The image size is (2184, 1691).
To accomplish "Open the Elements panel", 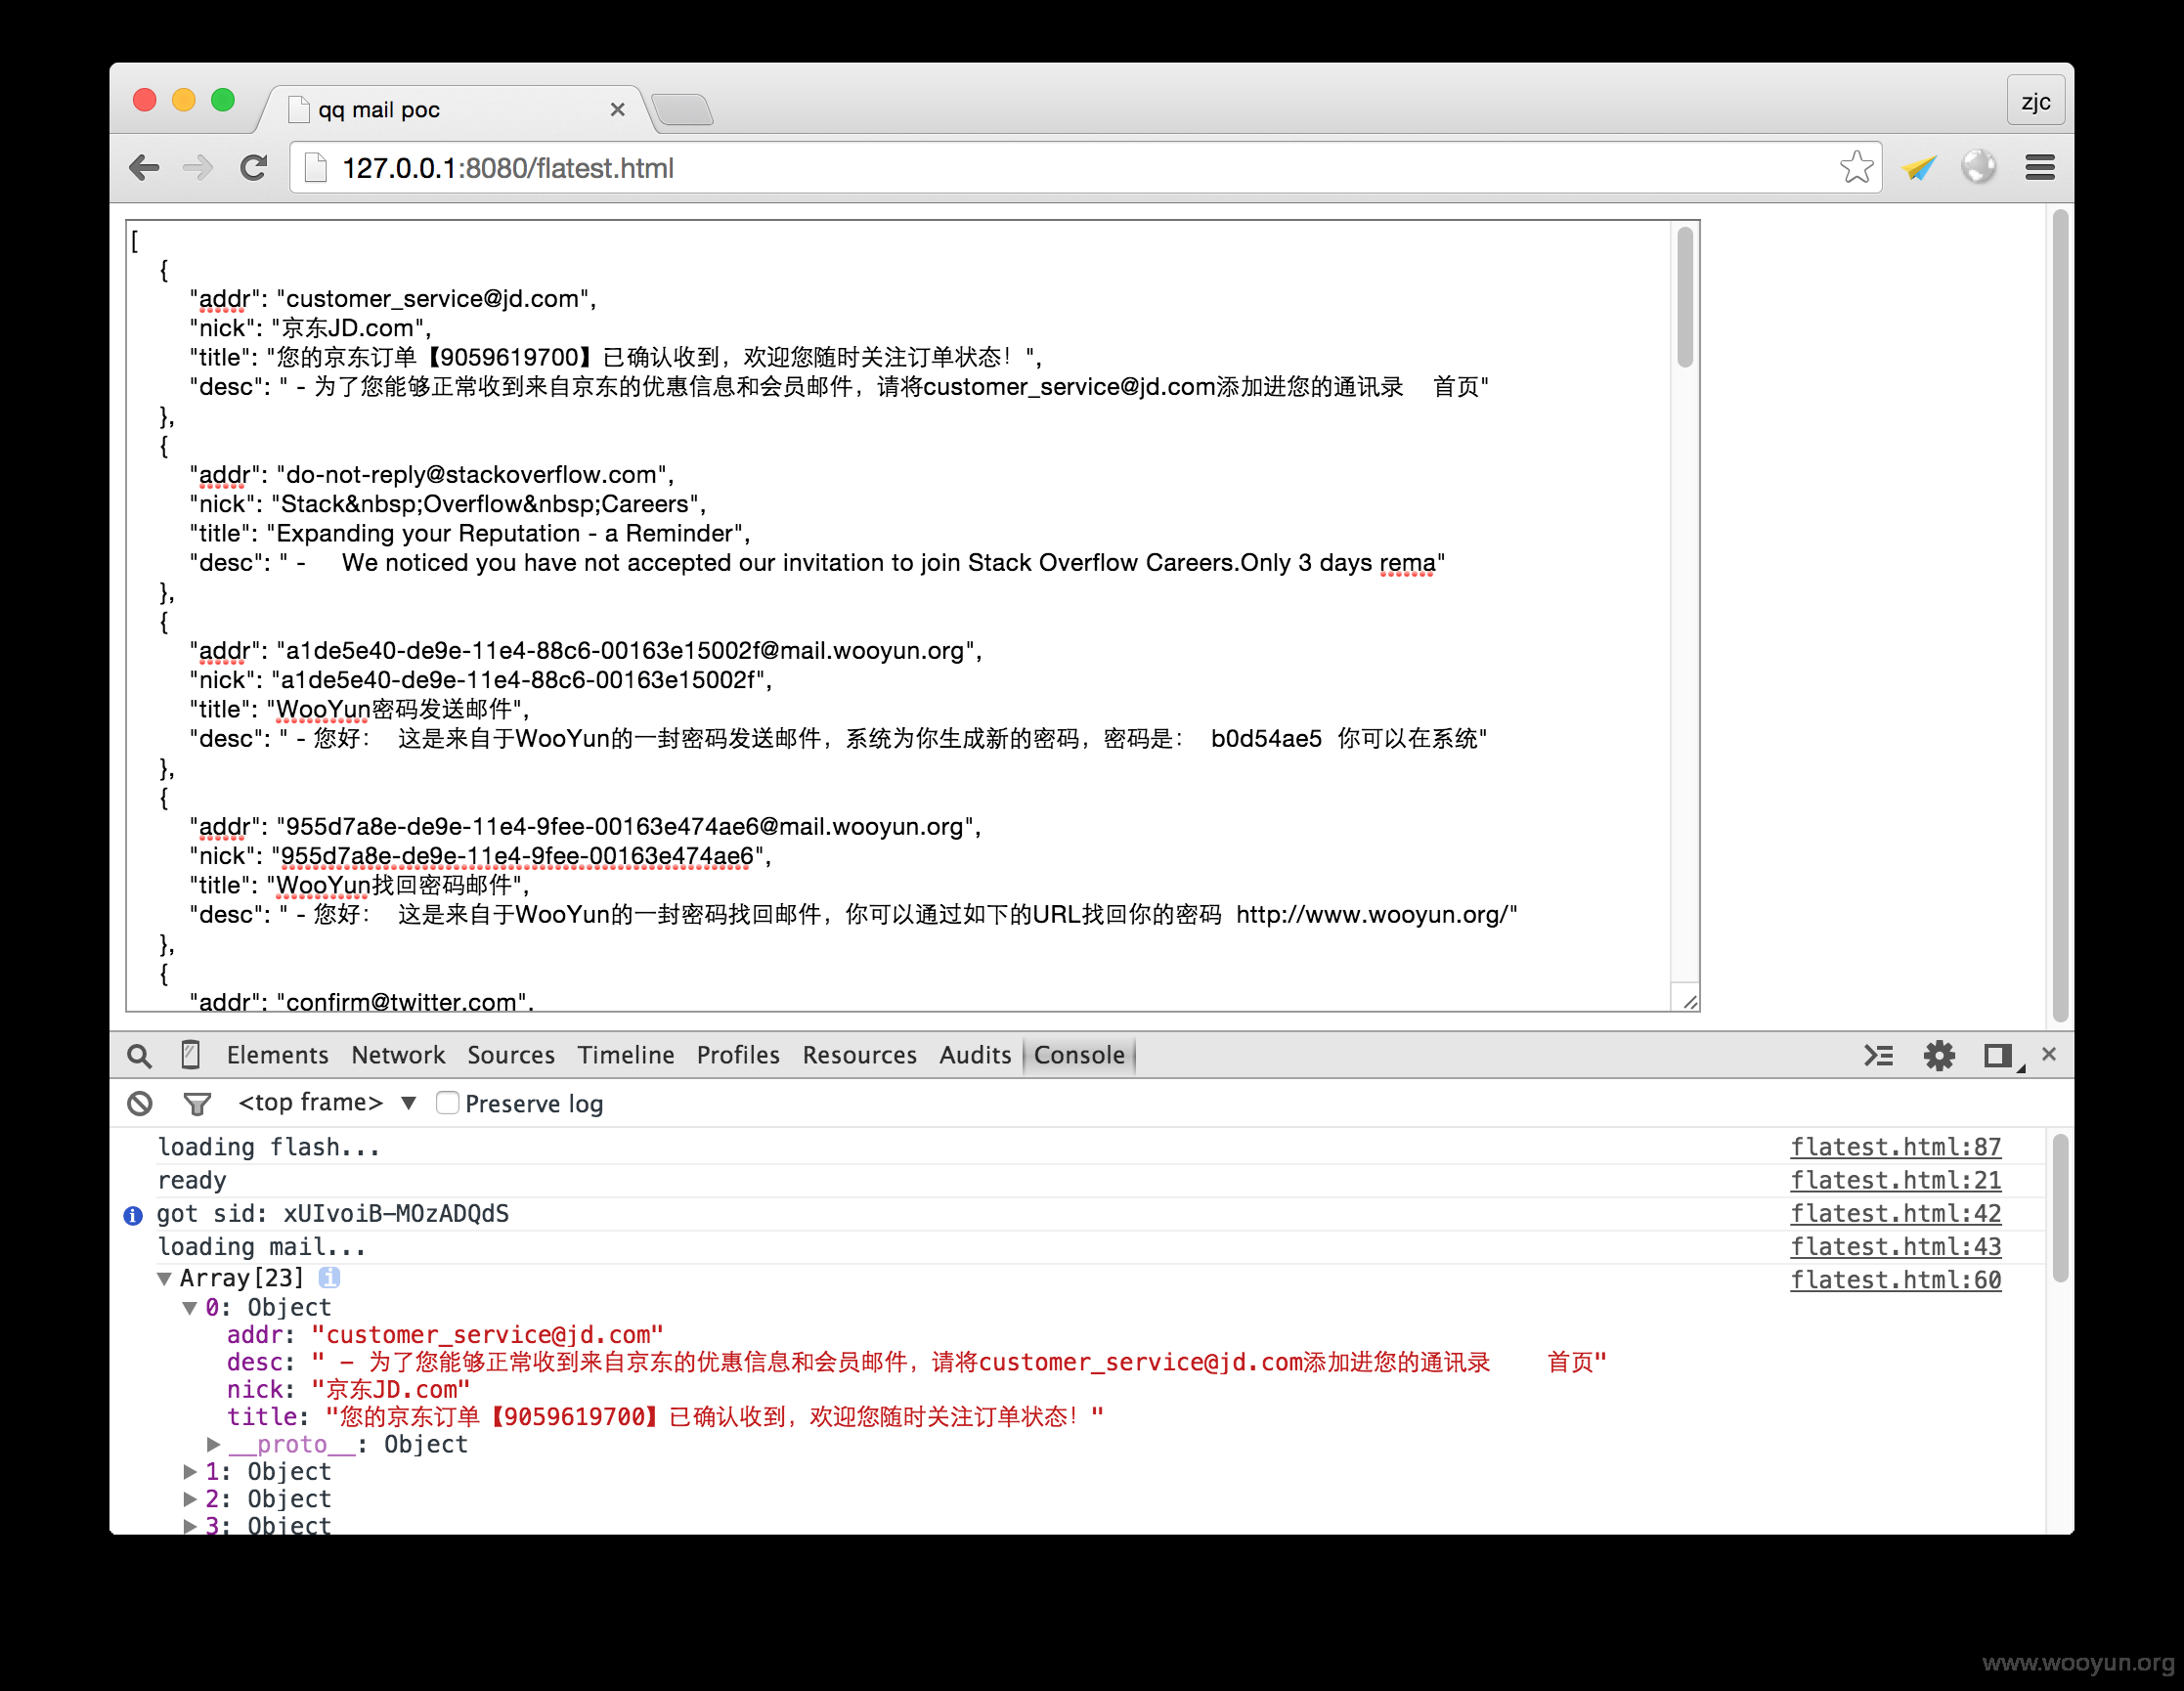I will (x=277, y=1055).
